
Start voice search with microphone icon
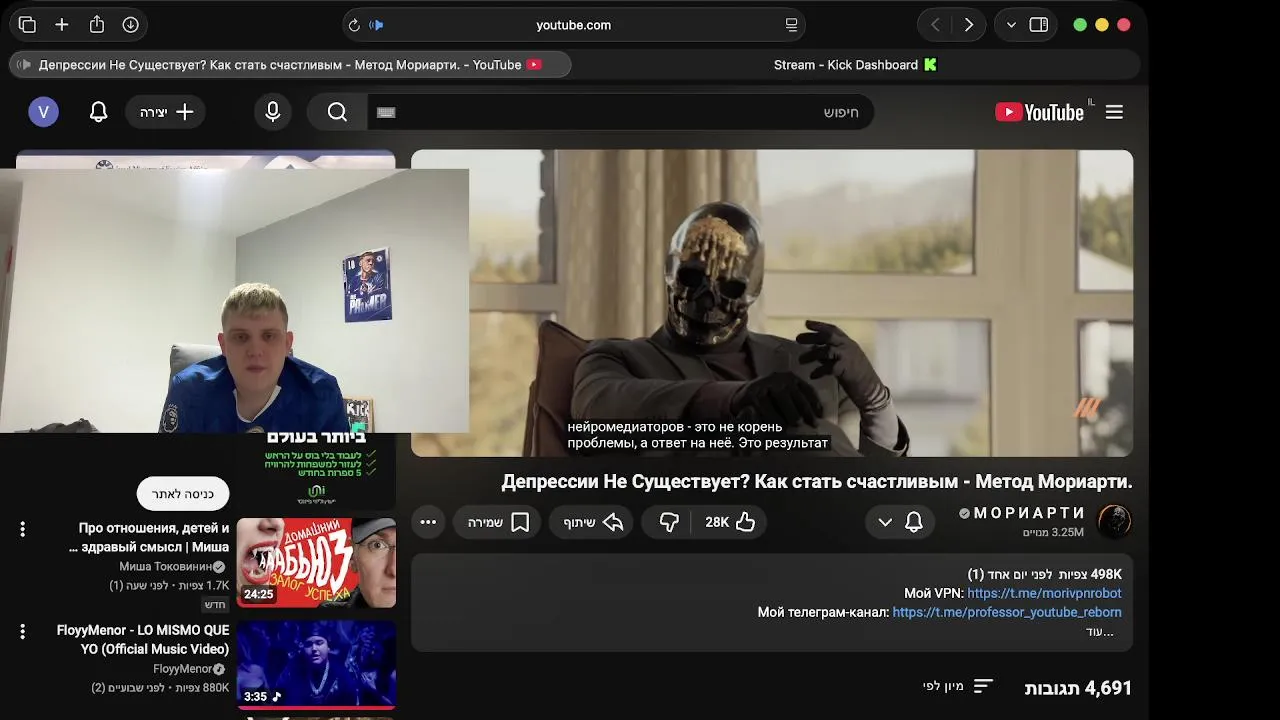[x=273, y=112]
